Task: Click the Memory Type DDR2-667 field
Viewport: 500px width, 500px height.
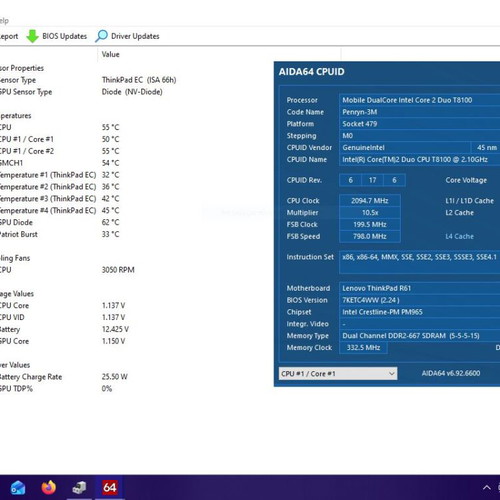Action: [419, 336]
